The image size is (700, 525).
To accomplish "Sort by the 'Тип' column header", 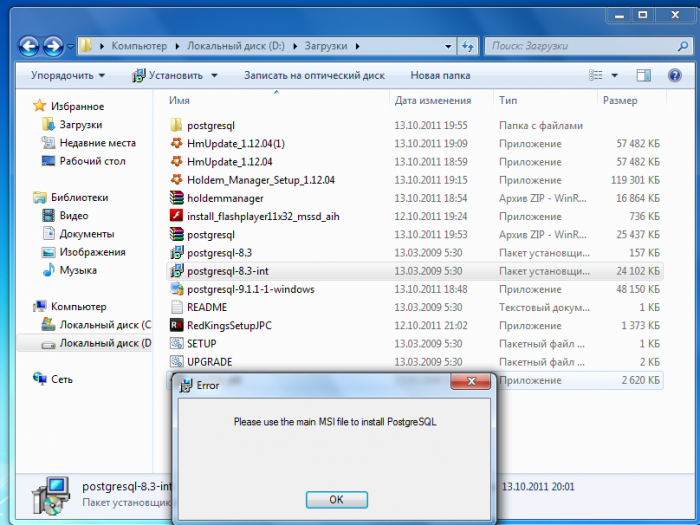I will pos(508,100).
